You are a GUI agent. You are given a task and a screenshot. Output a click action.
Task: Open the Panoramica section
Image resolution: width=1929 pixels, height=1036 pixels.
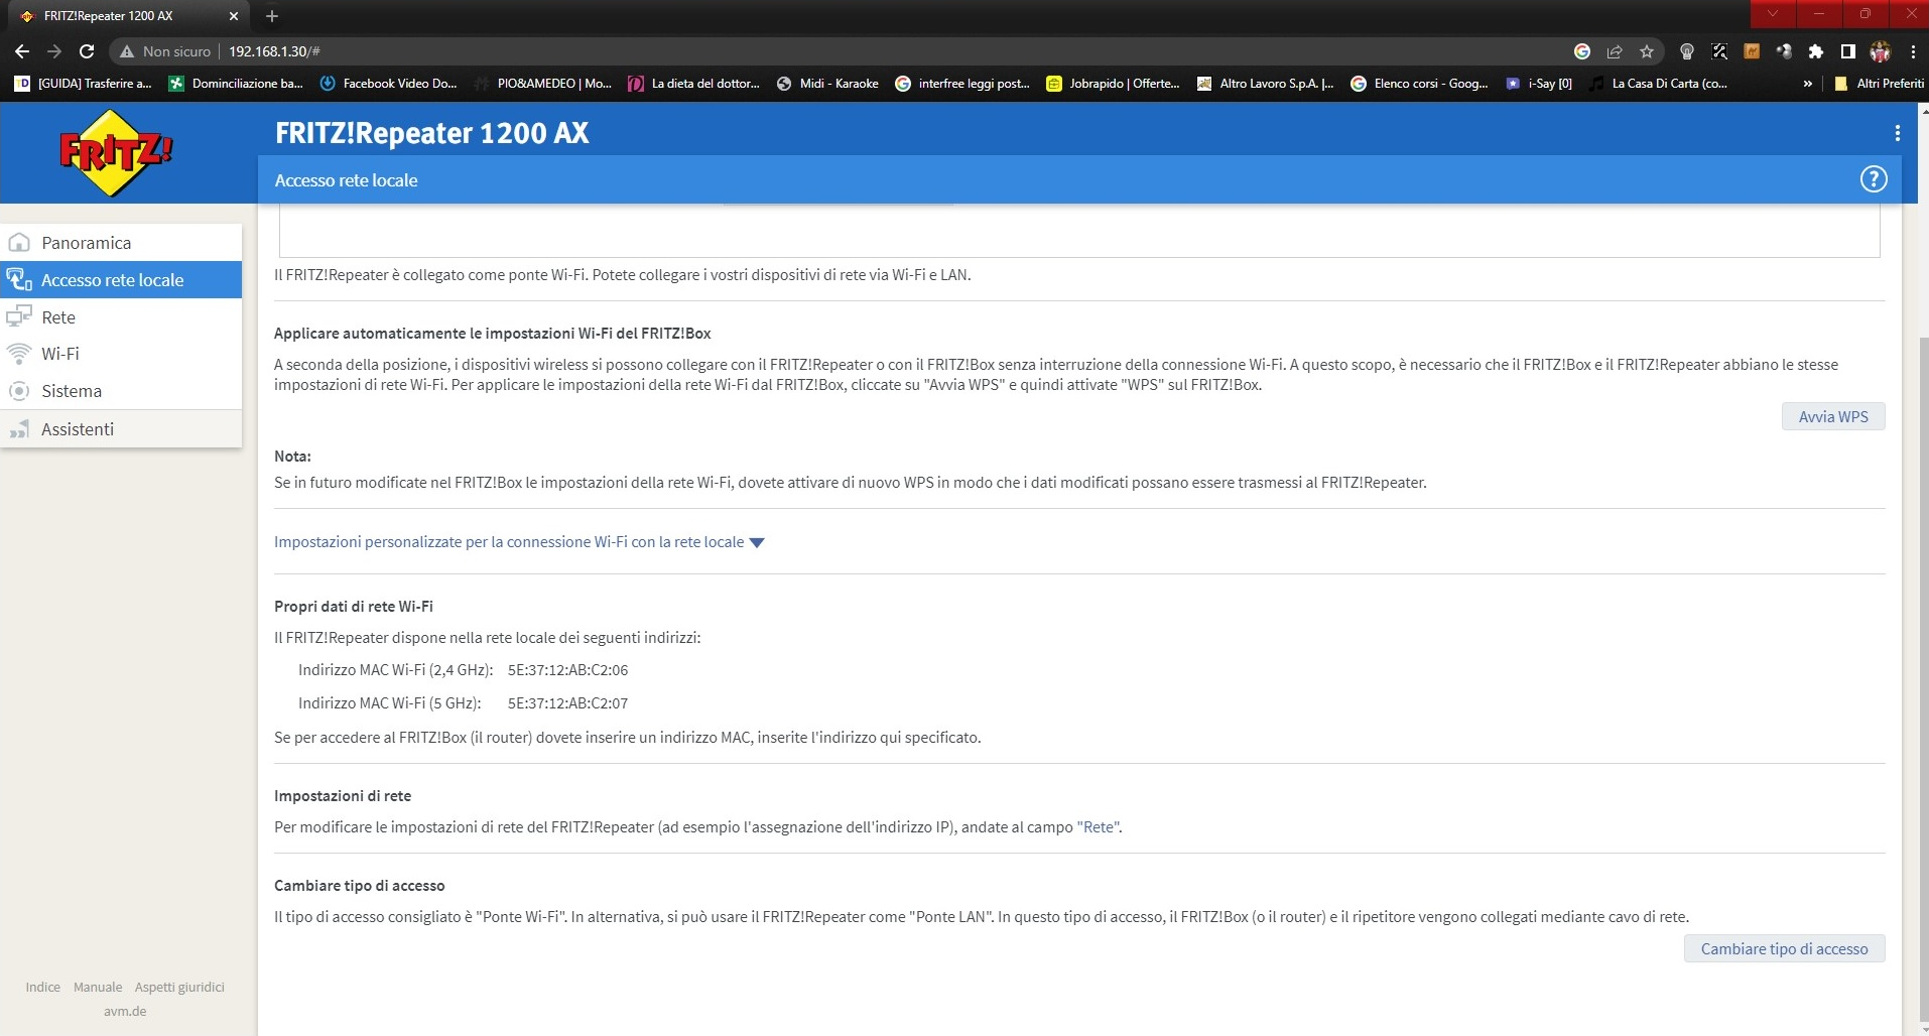[x=121, y=243]
